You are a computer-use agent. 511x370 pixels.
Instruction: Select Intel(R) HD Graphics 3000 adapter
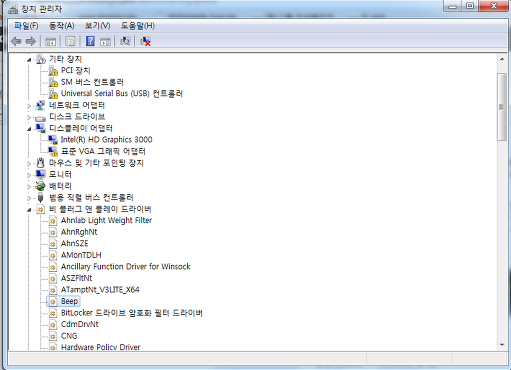tap(107, 140)
